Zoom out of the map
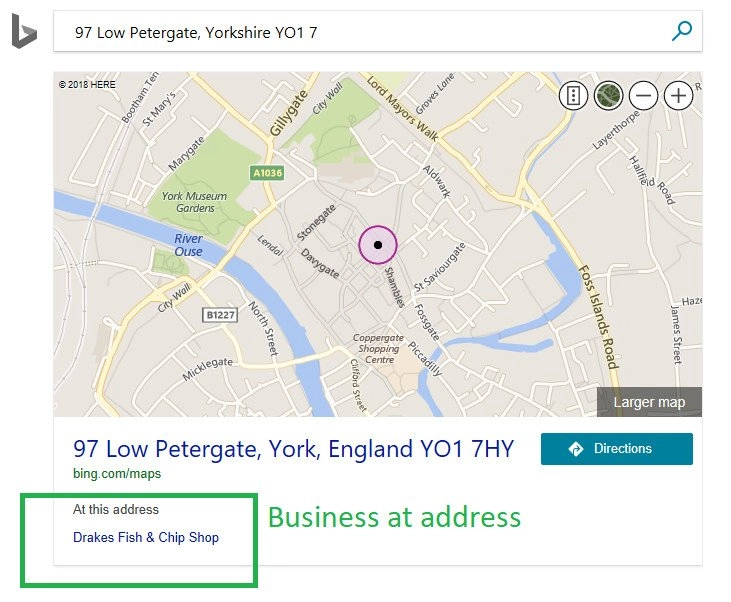731x602 pixels. point(643,96)
